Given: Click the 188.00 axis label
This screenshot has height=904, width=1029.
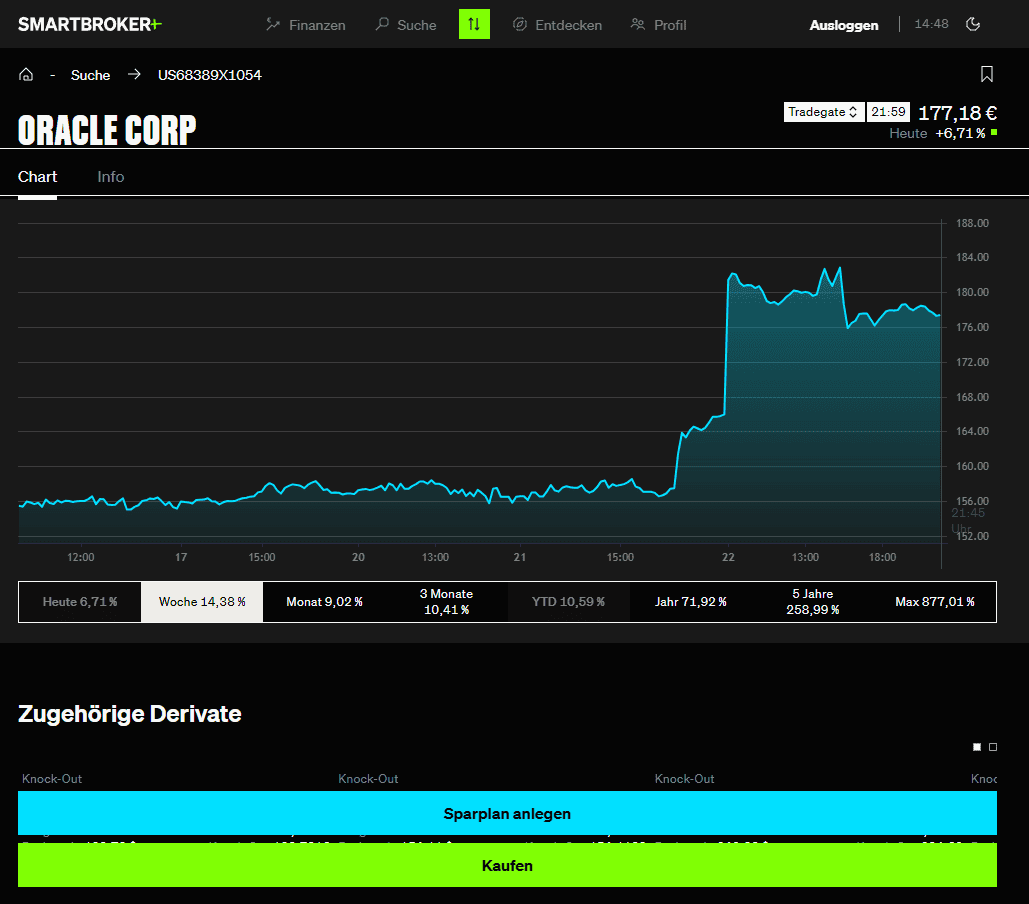Looking at the screenshot, I should coord(972,223).
